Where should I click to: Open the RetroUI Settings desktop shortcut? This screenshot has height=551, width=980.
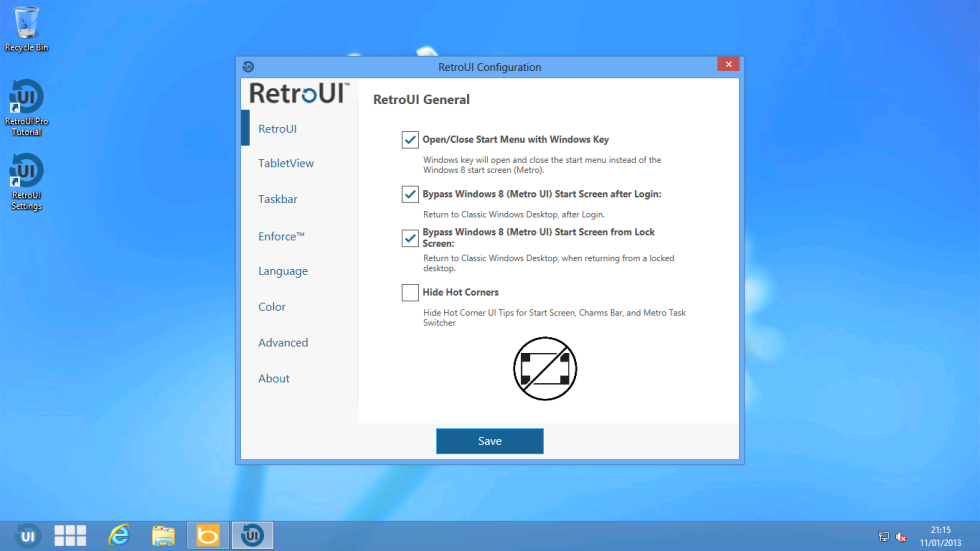pyautogui.click(x=26, y=182)
